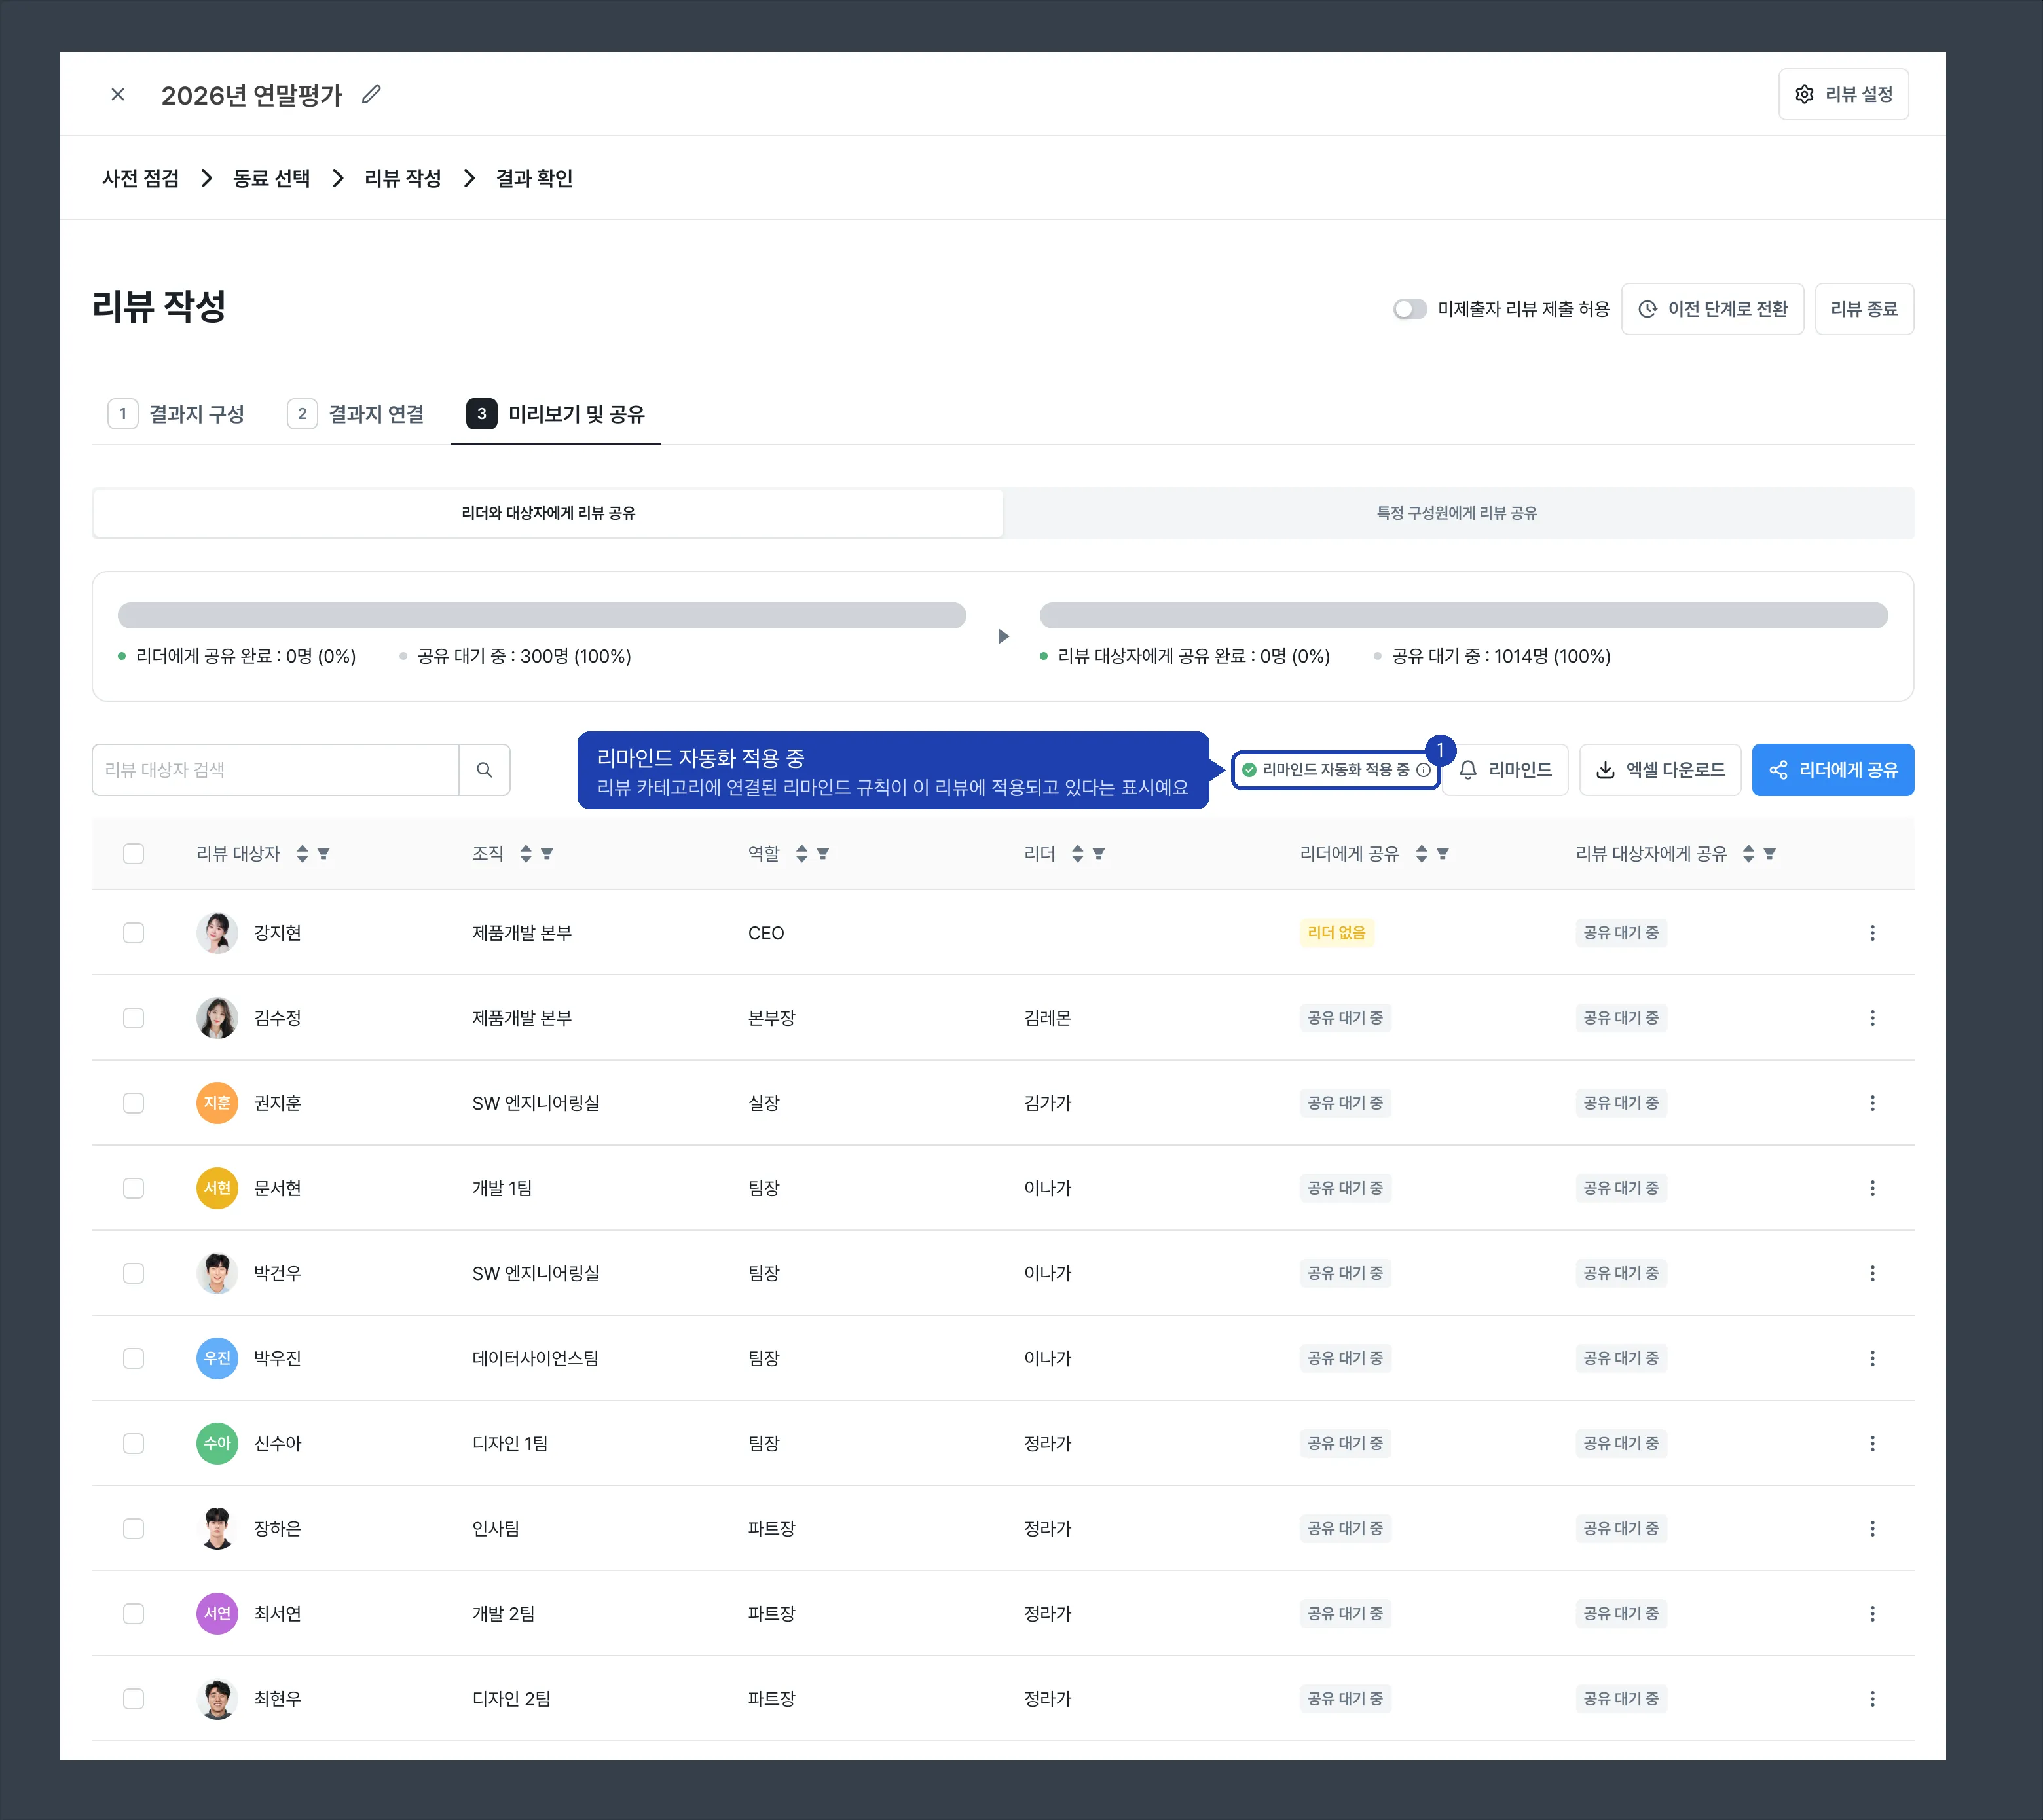Image resolution: width=2043 pixels, height=1820 pixels.
Task: Click sort arrows on 리뷰 대상자 column
Action: point(302,853)
